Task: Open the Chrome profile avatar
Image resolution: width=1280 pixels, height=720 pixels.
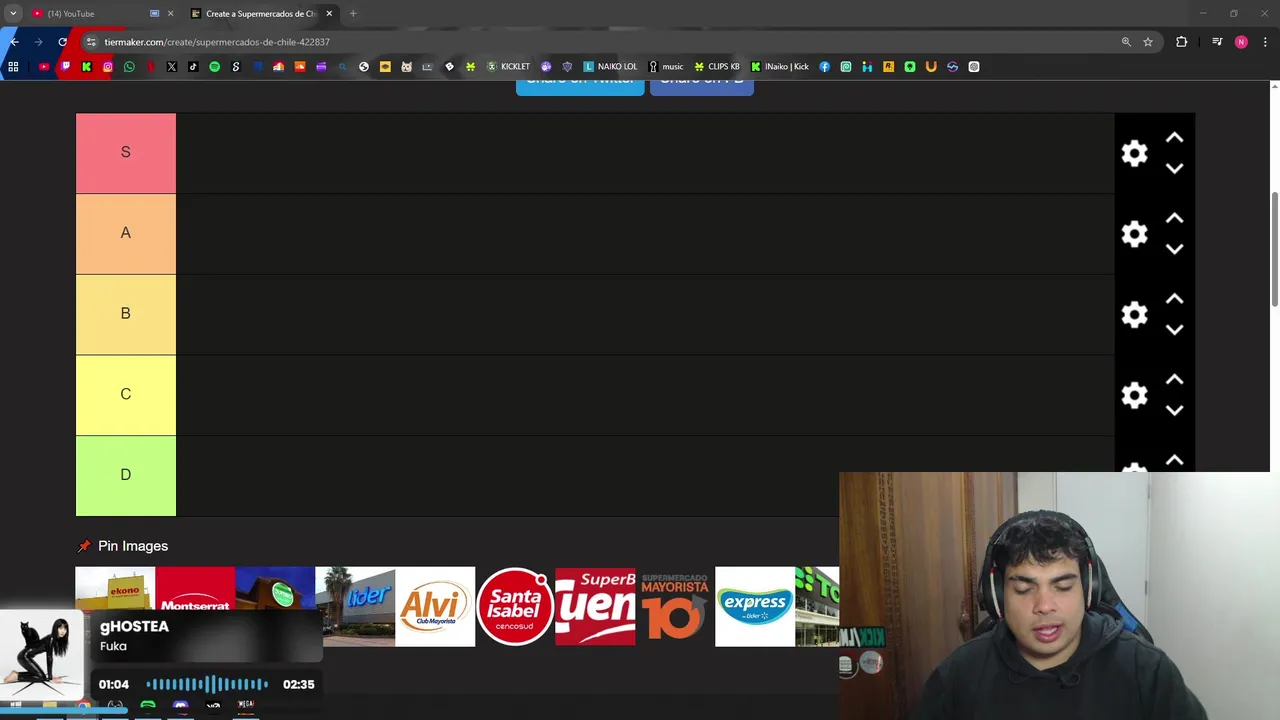Action: [x=1241, y=42]
